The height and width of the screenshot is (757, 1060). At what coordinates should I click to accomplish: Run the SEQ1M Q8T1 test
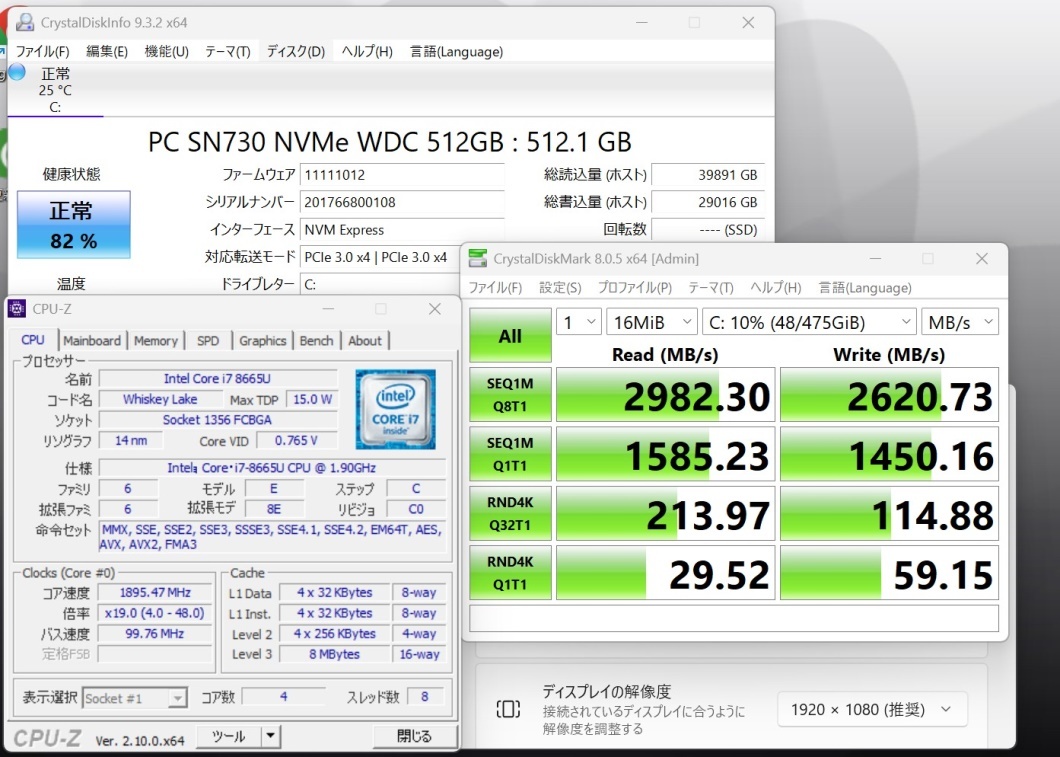coord(510,395)
